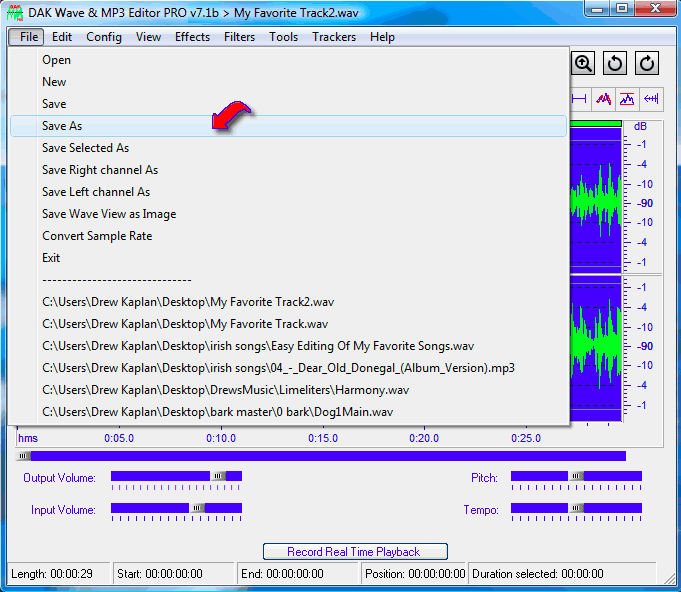Open the Tools menu
This screenshot has height=592, width=681.
pyautogui.click(x=283, y=37)
